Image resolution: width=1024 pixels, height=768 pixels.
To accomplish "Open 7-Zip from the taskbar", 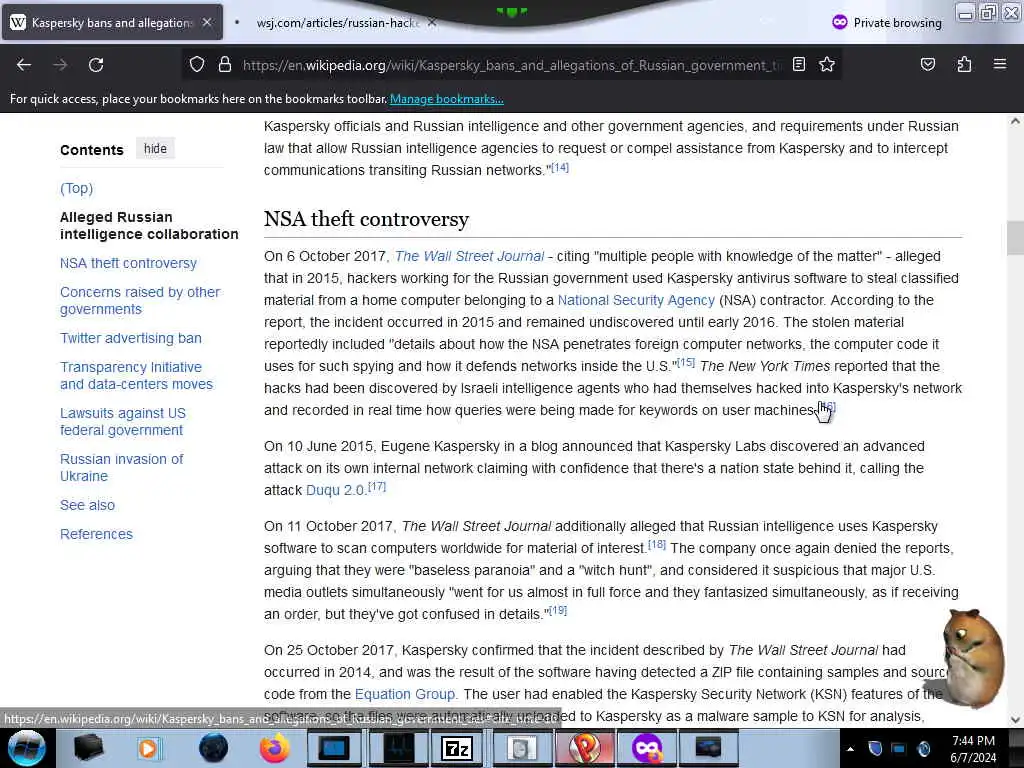I will point(456,748).
